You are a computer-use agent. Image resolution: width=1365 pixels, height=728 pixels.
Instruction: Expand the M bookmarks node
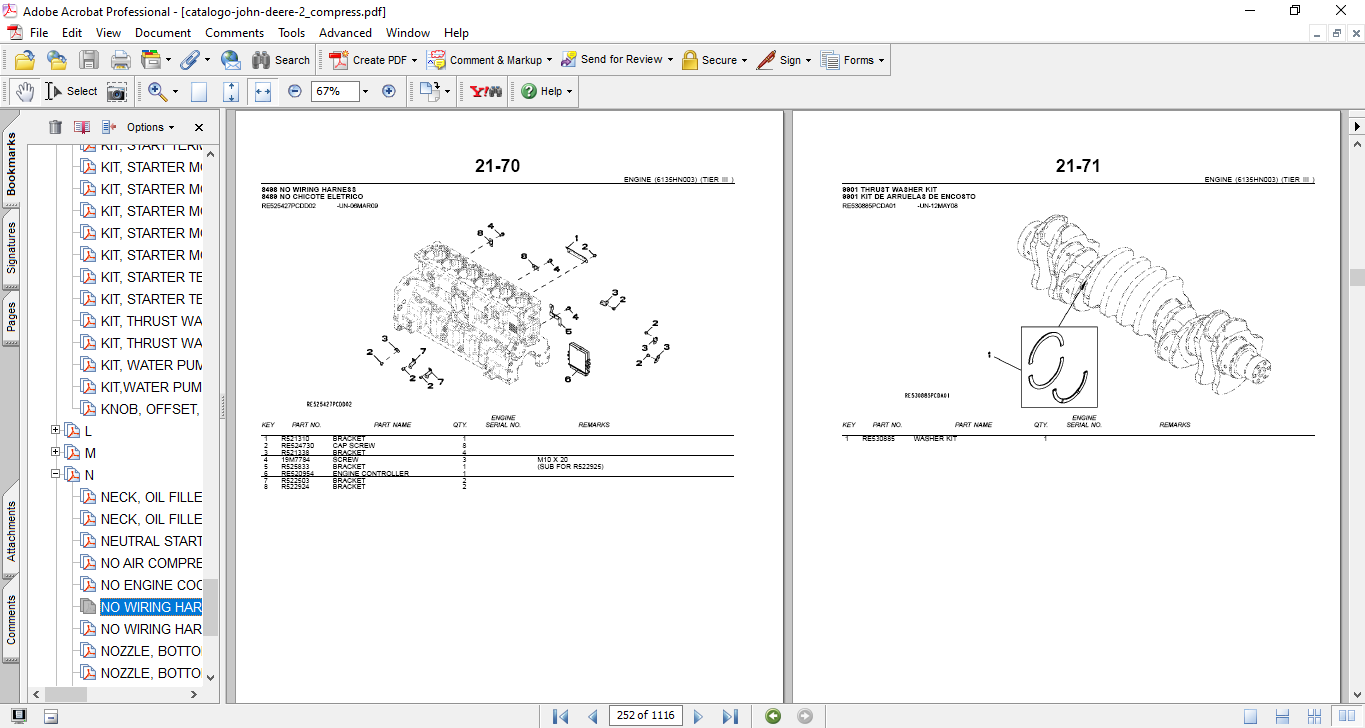[54, 452]
